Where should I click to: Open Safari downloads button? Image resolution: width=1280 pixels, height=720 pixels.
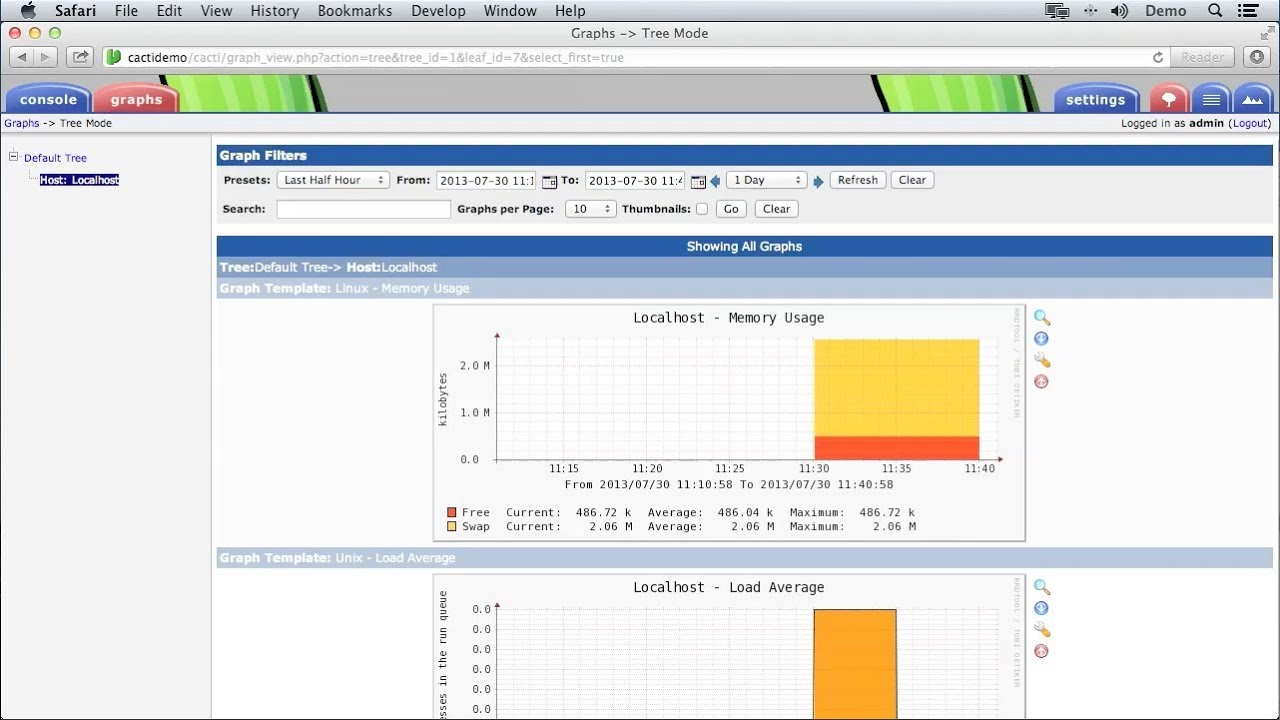(x=1257, y=57)
